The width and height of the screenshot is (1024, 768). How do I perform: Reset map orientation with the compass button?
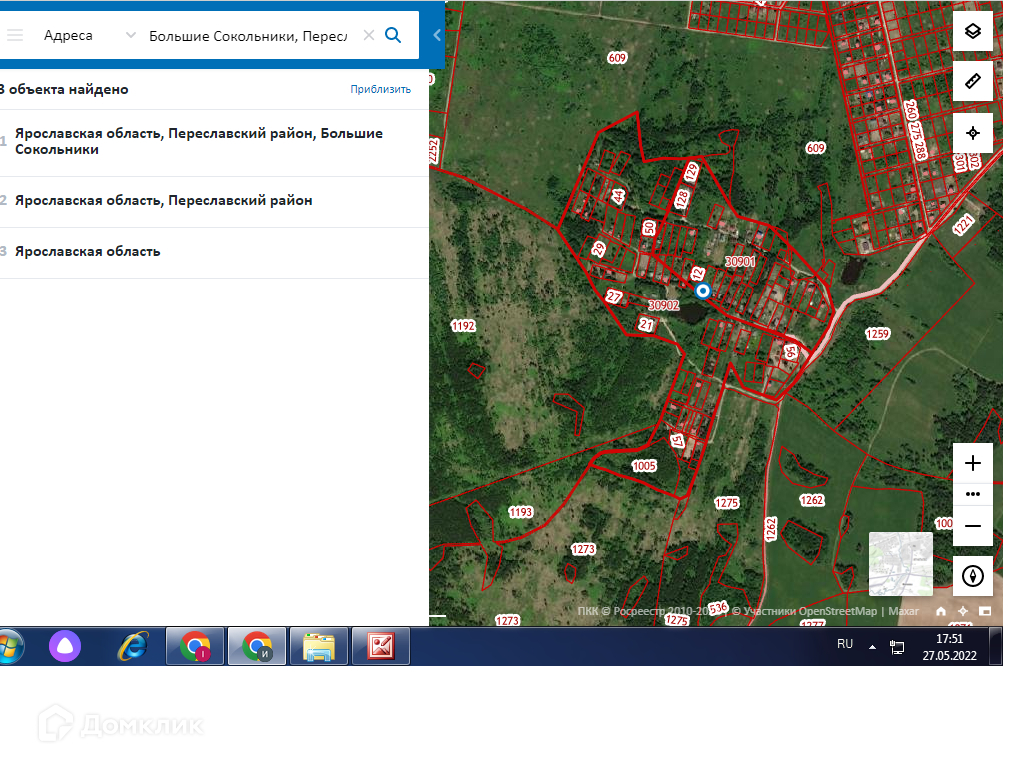click(x=972, y=576)
